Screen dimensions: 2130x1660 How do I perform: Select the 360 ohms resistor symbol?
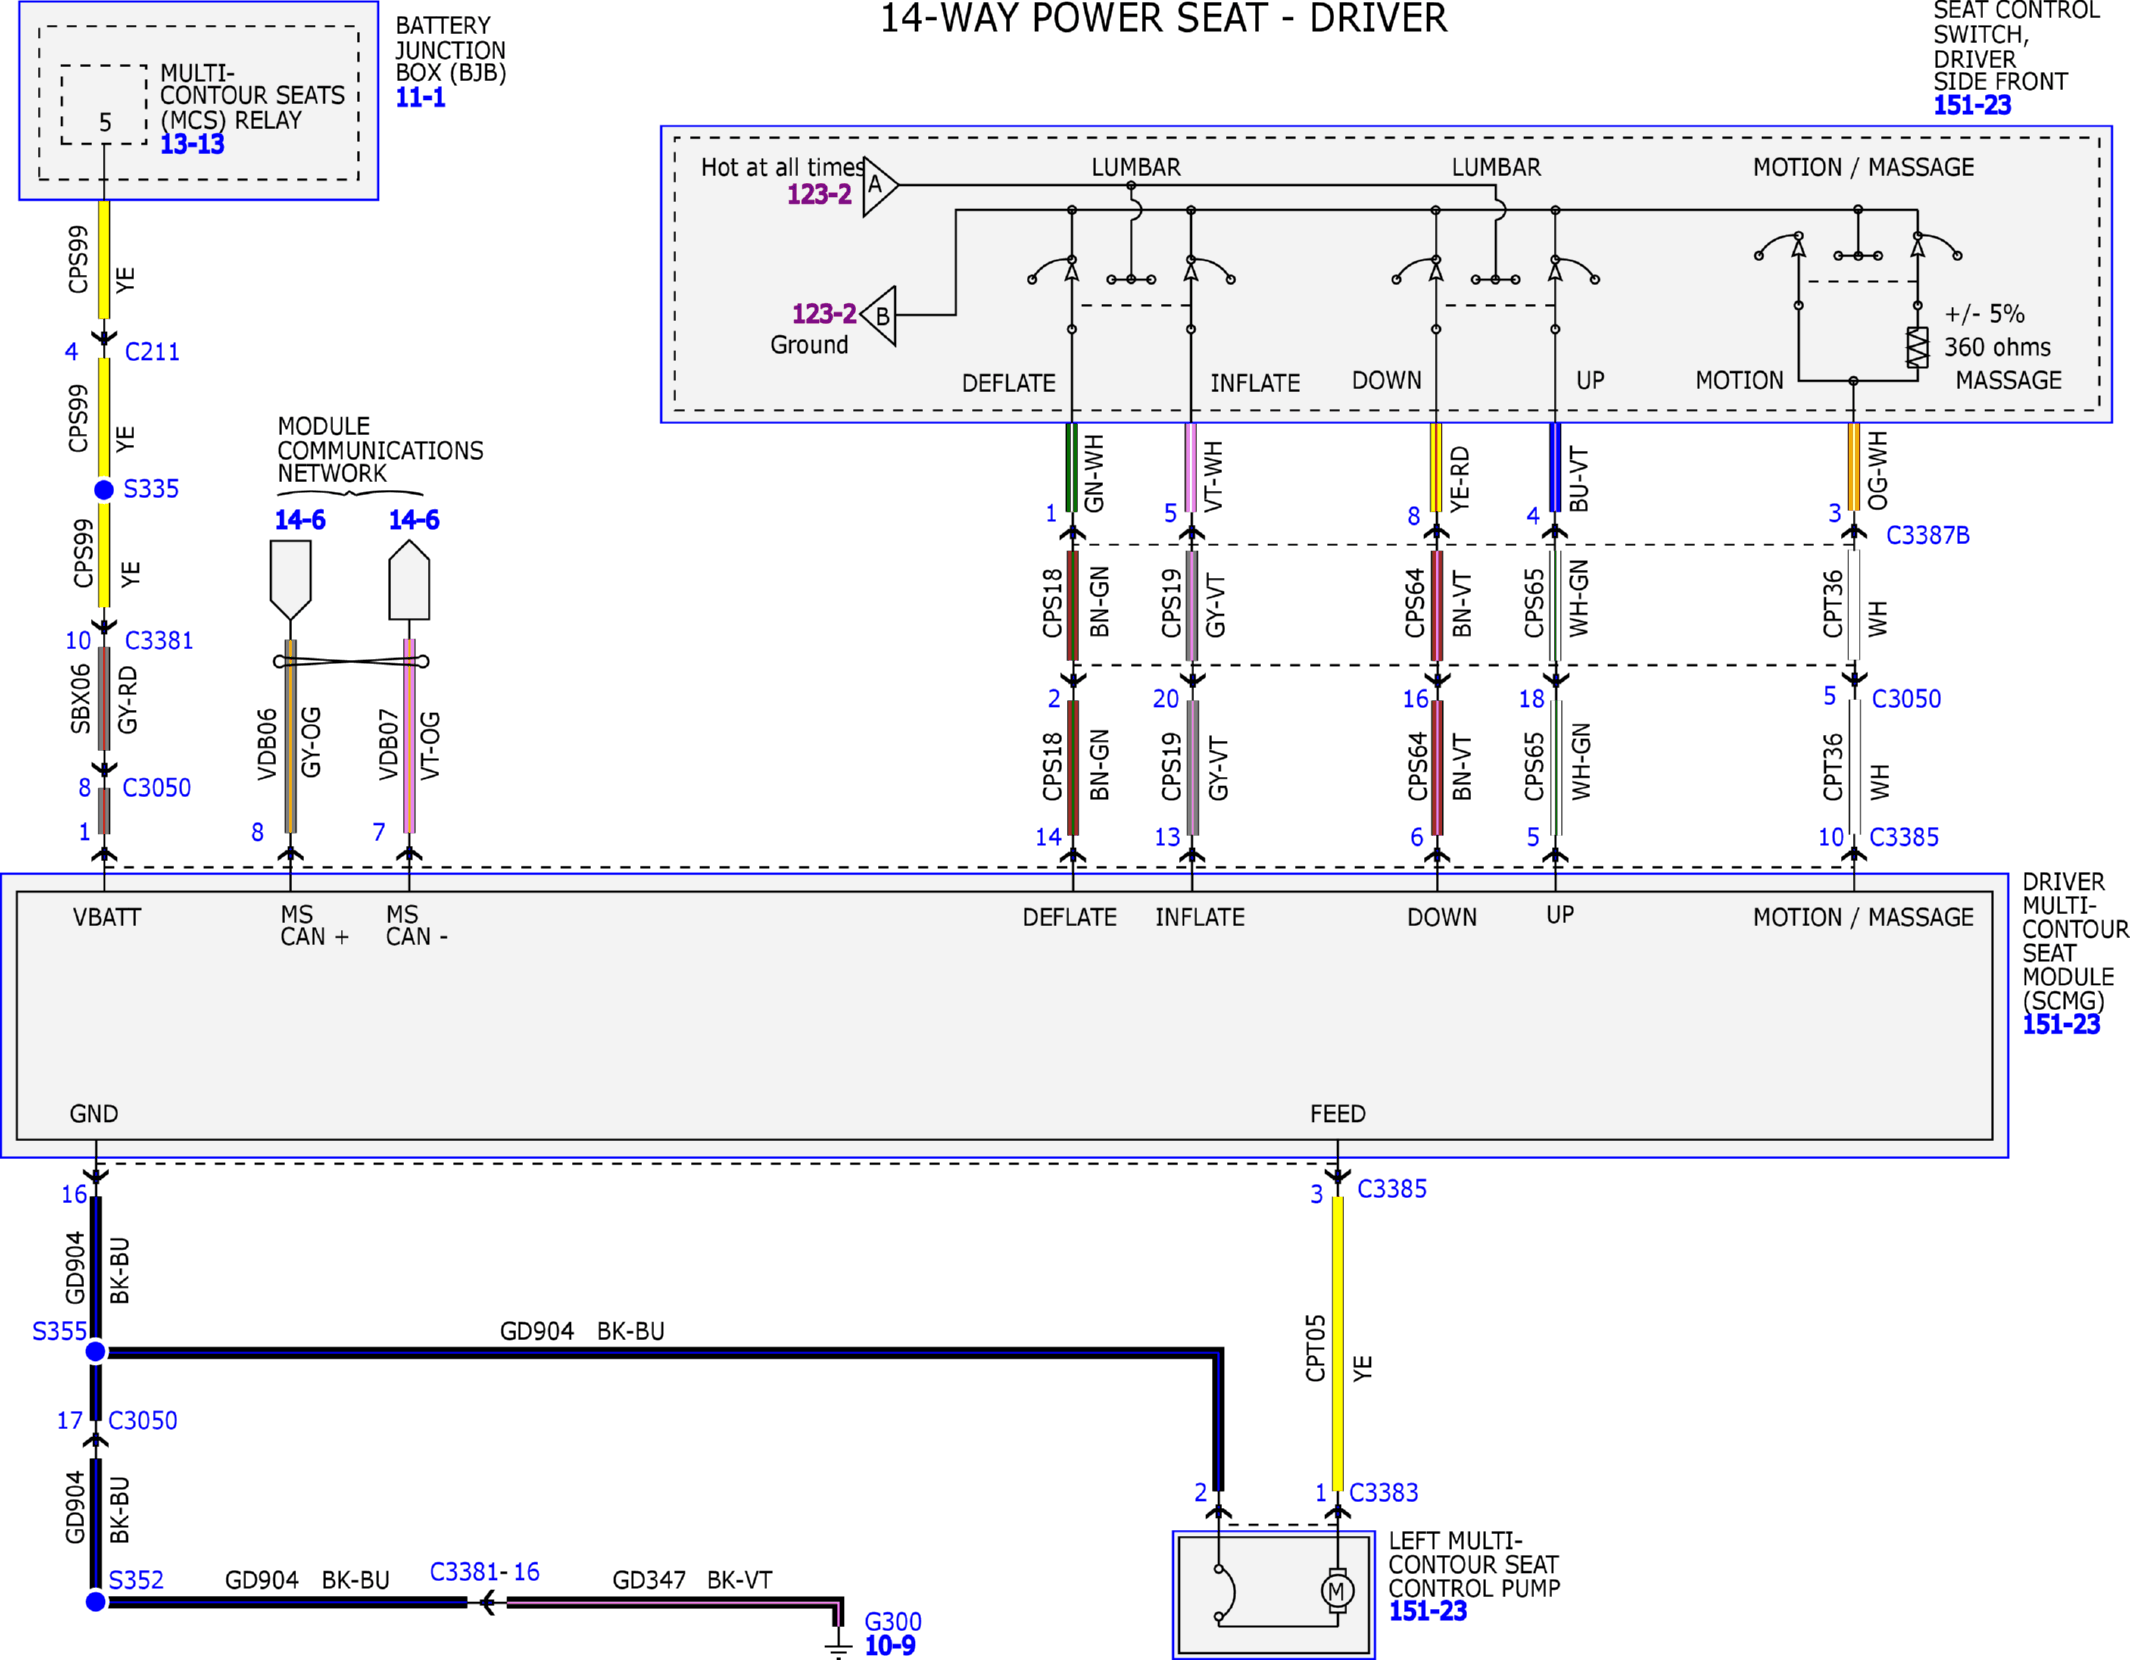click(1917, 347)
